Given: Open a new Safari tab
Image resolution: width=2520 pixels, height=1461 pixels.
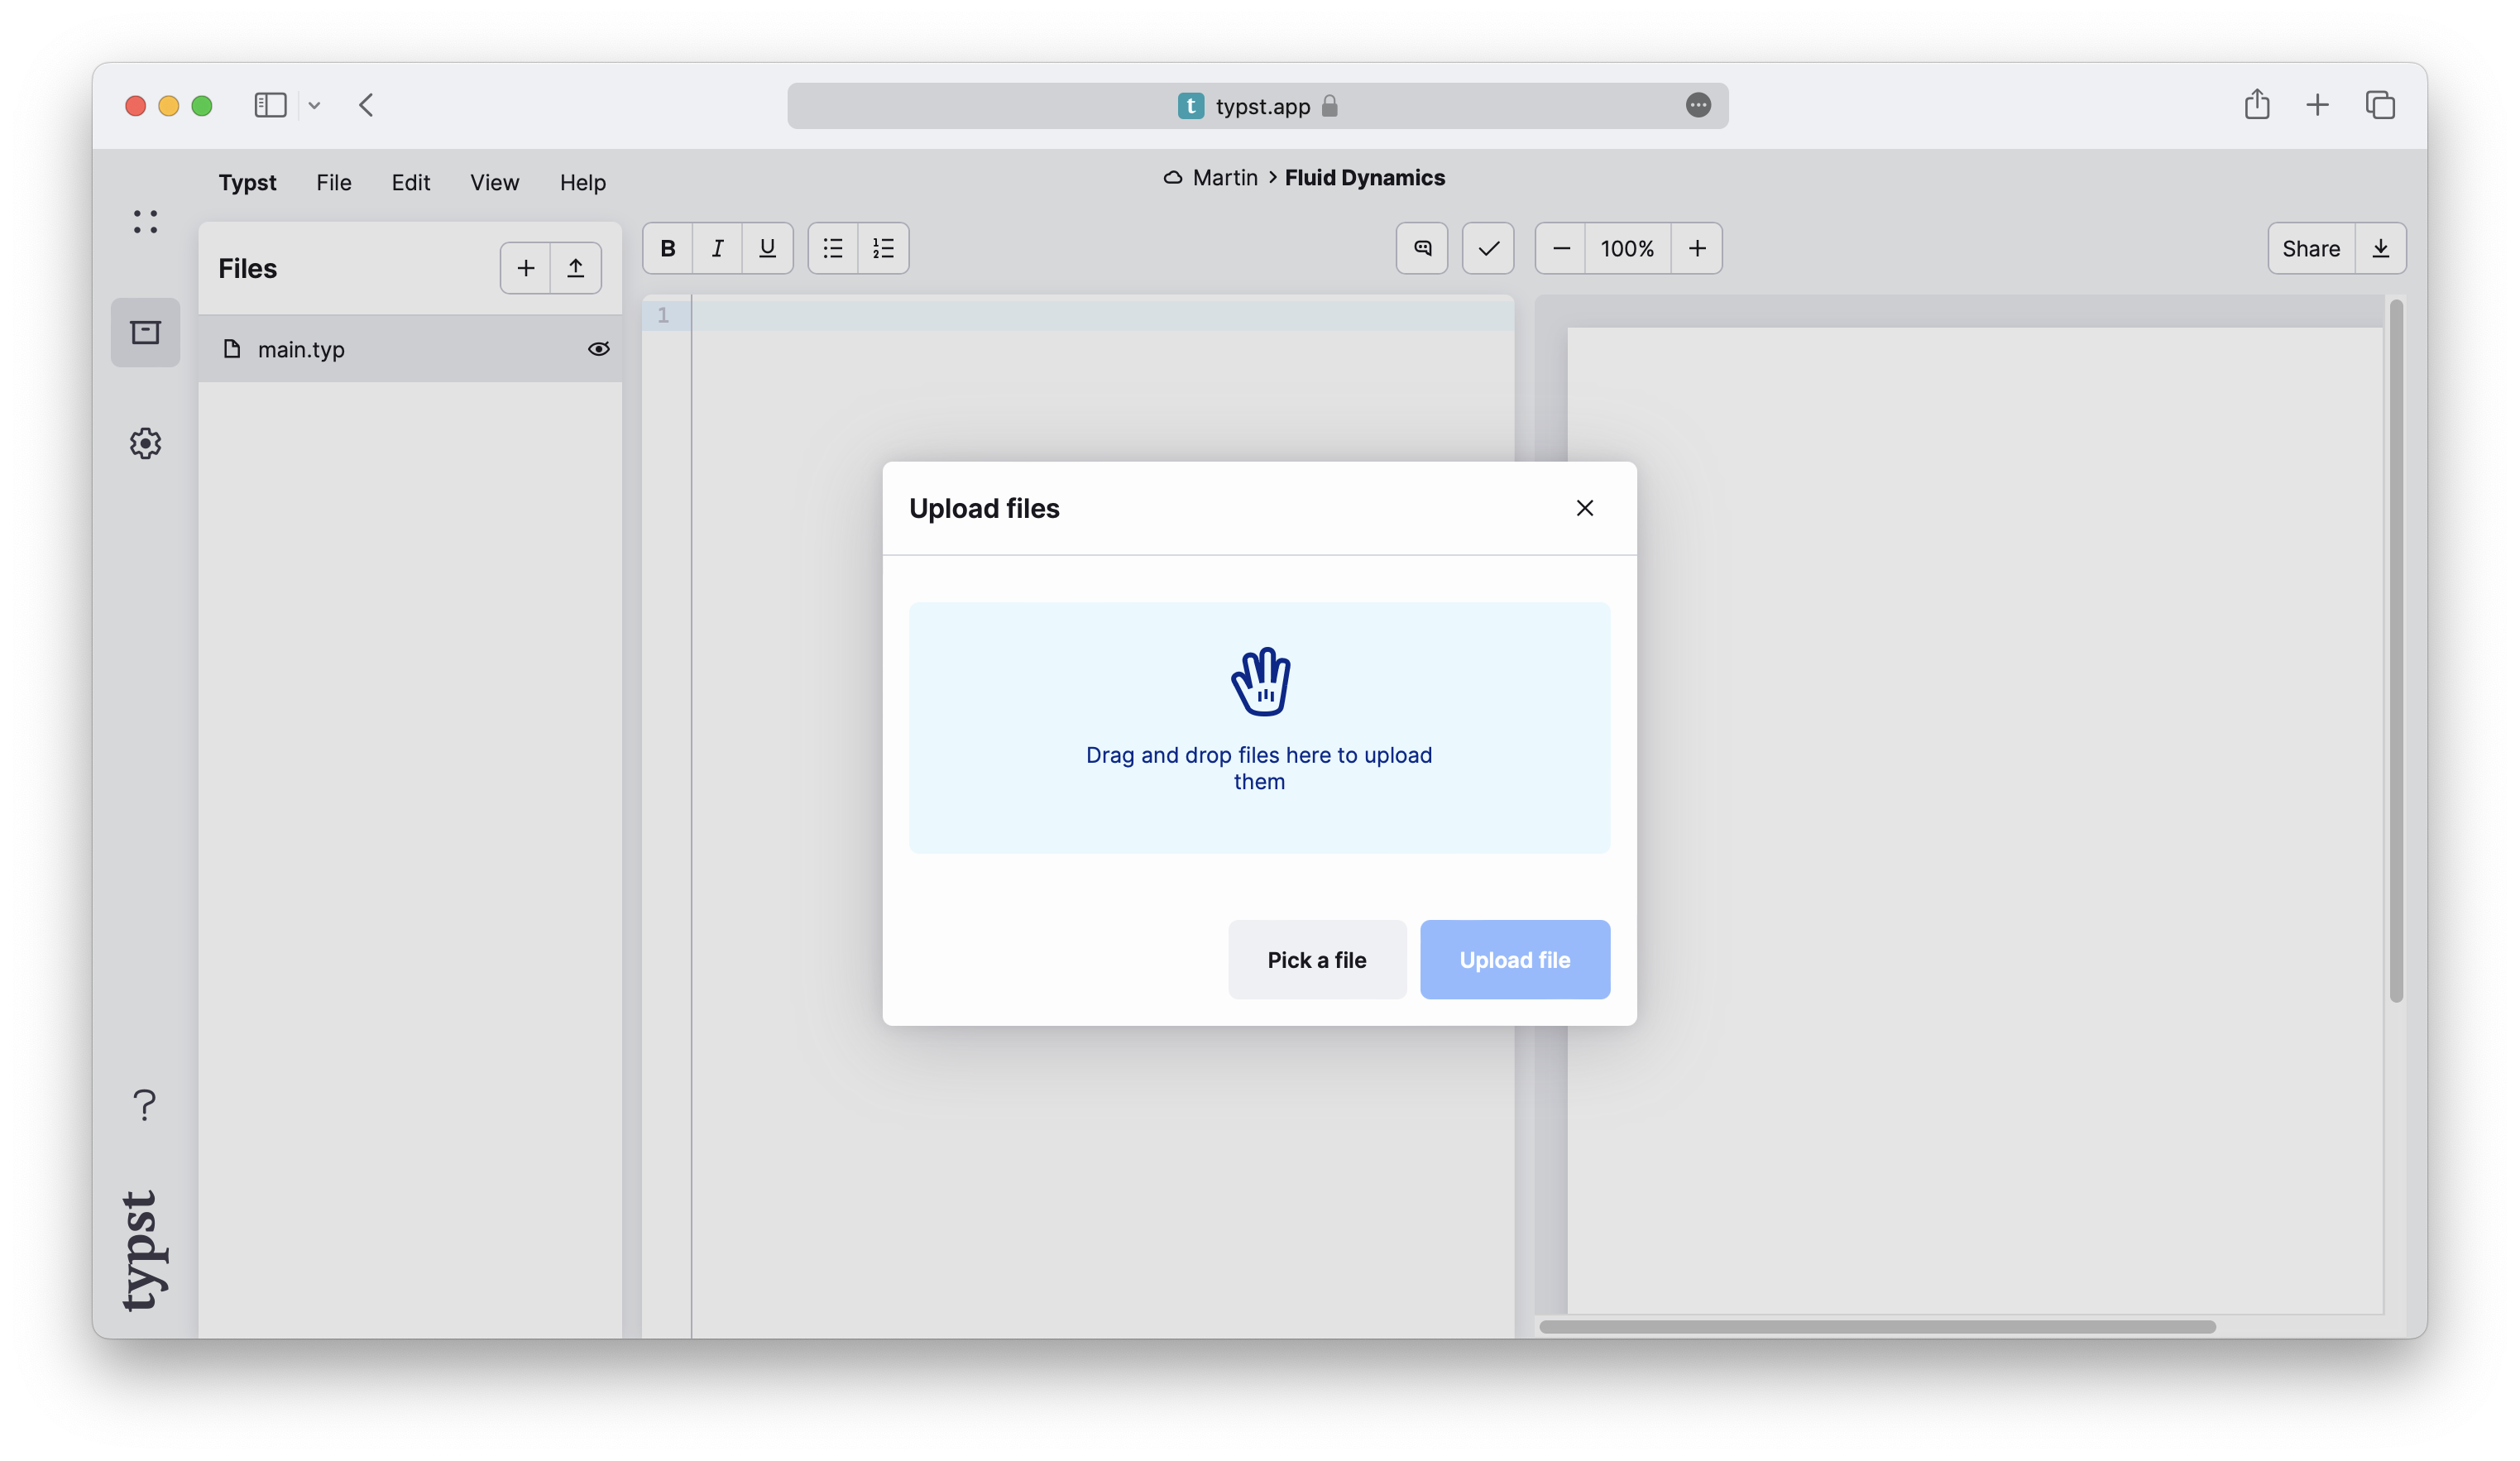Looking at the screenshot, I should coord(2318,105).
